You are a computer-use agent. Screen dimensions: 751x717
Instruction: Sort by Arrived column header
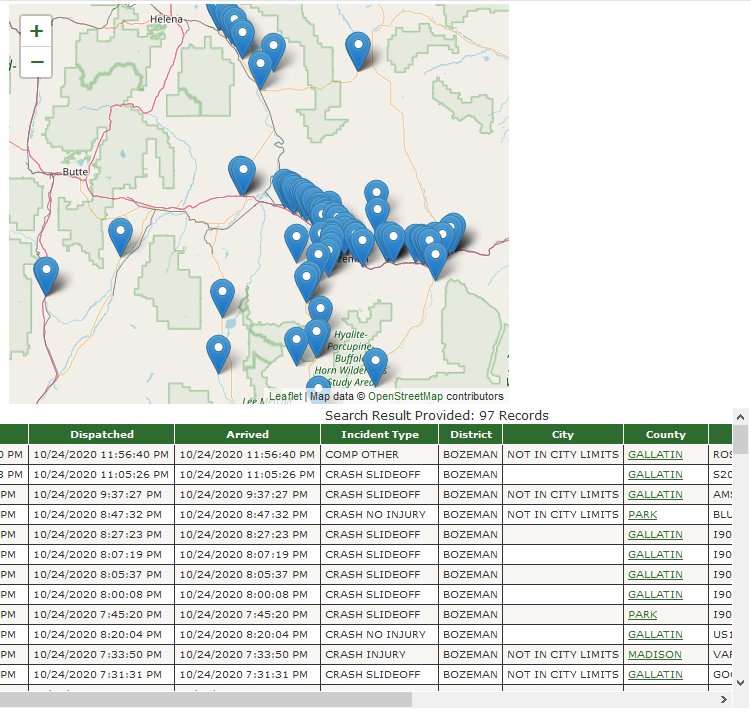[247, 434]
